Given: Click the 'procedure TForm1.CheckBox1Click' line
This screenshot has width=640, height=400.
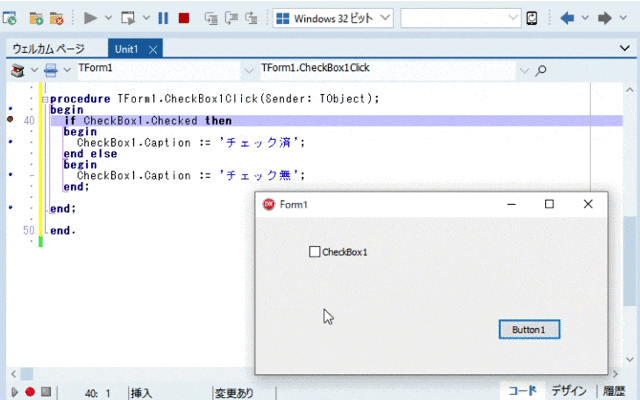Looking at the screenshot, I should click(x=215, y=99).
